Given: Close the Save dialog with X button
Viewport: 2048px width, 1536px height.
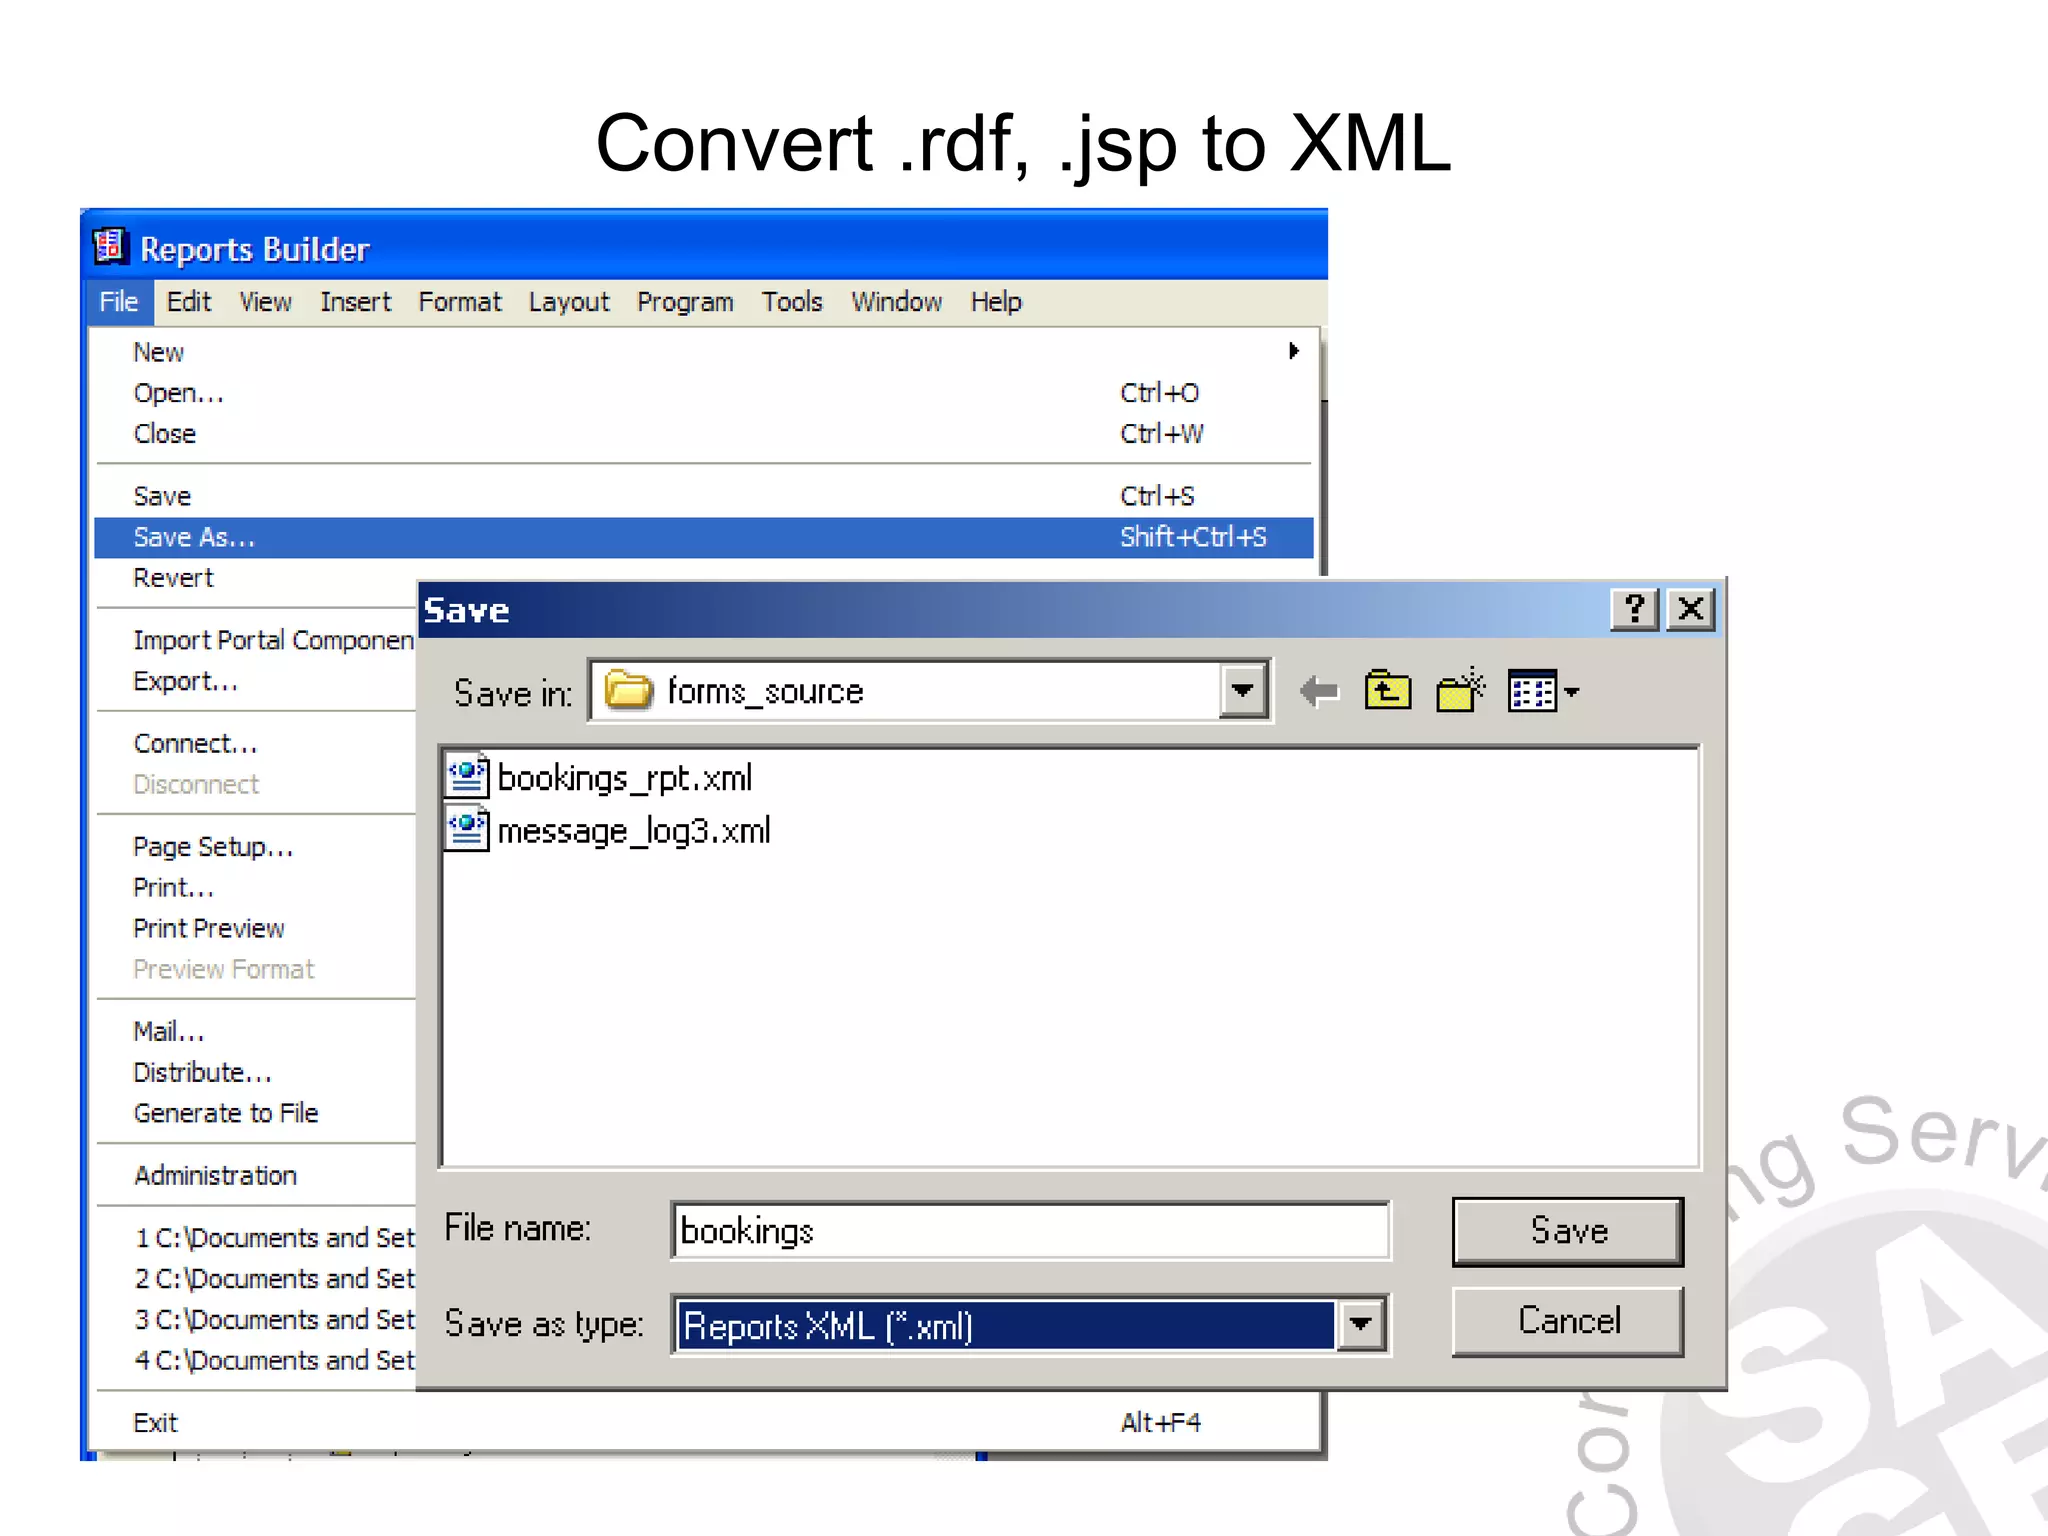Looking at the screenshot, I should click(x=1691, y=609).
